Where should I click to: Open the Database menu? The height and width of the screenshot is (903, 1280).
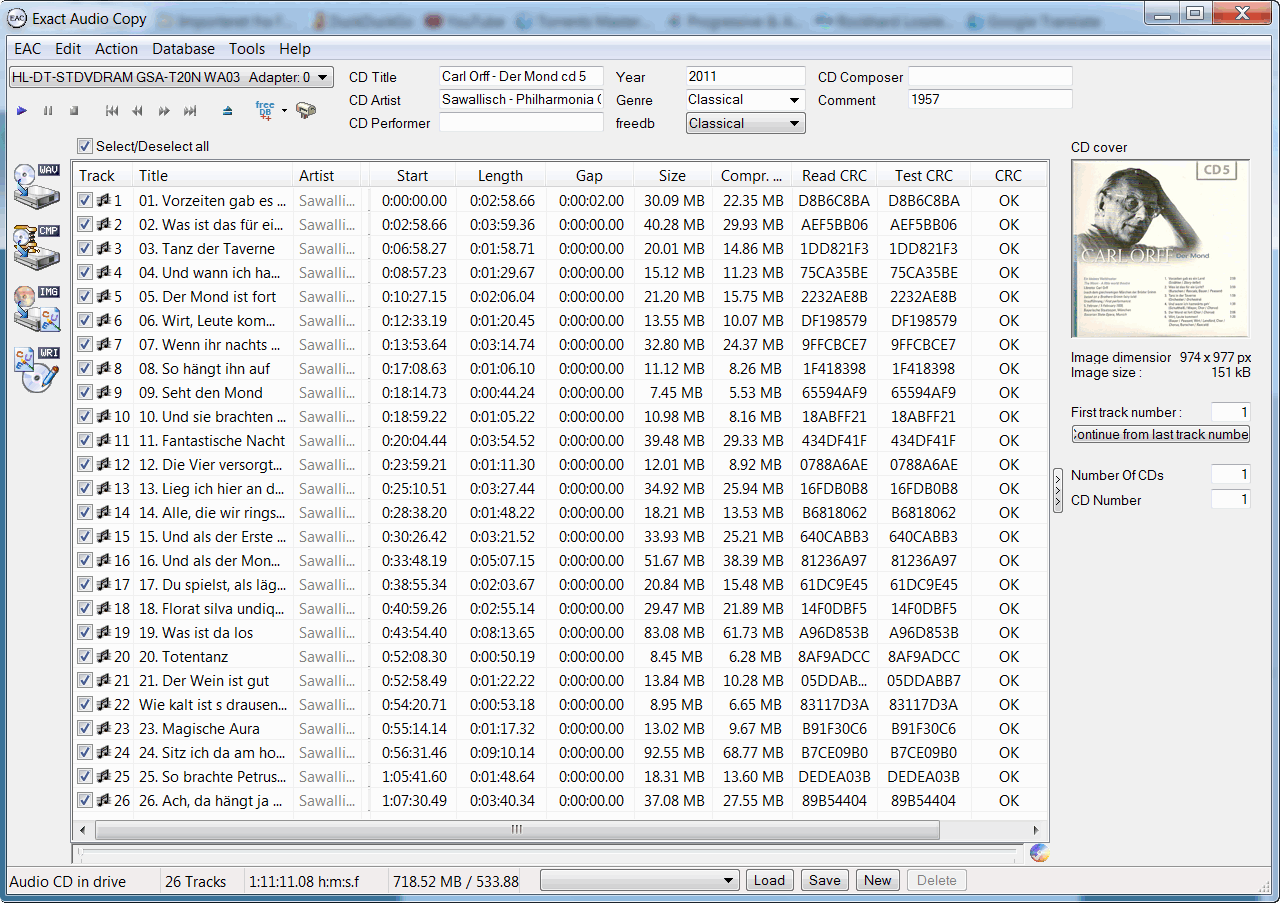[x=183, y=49]
